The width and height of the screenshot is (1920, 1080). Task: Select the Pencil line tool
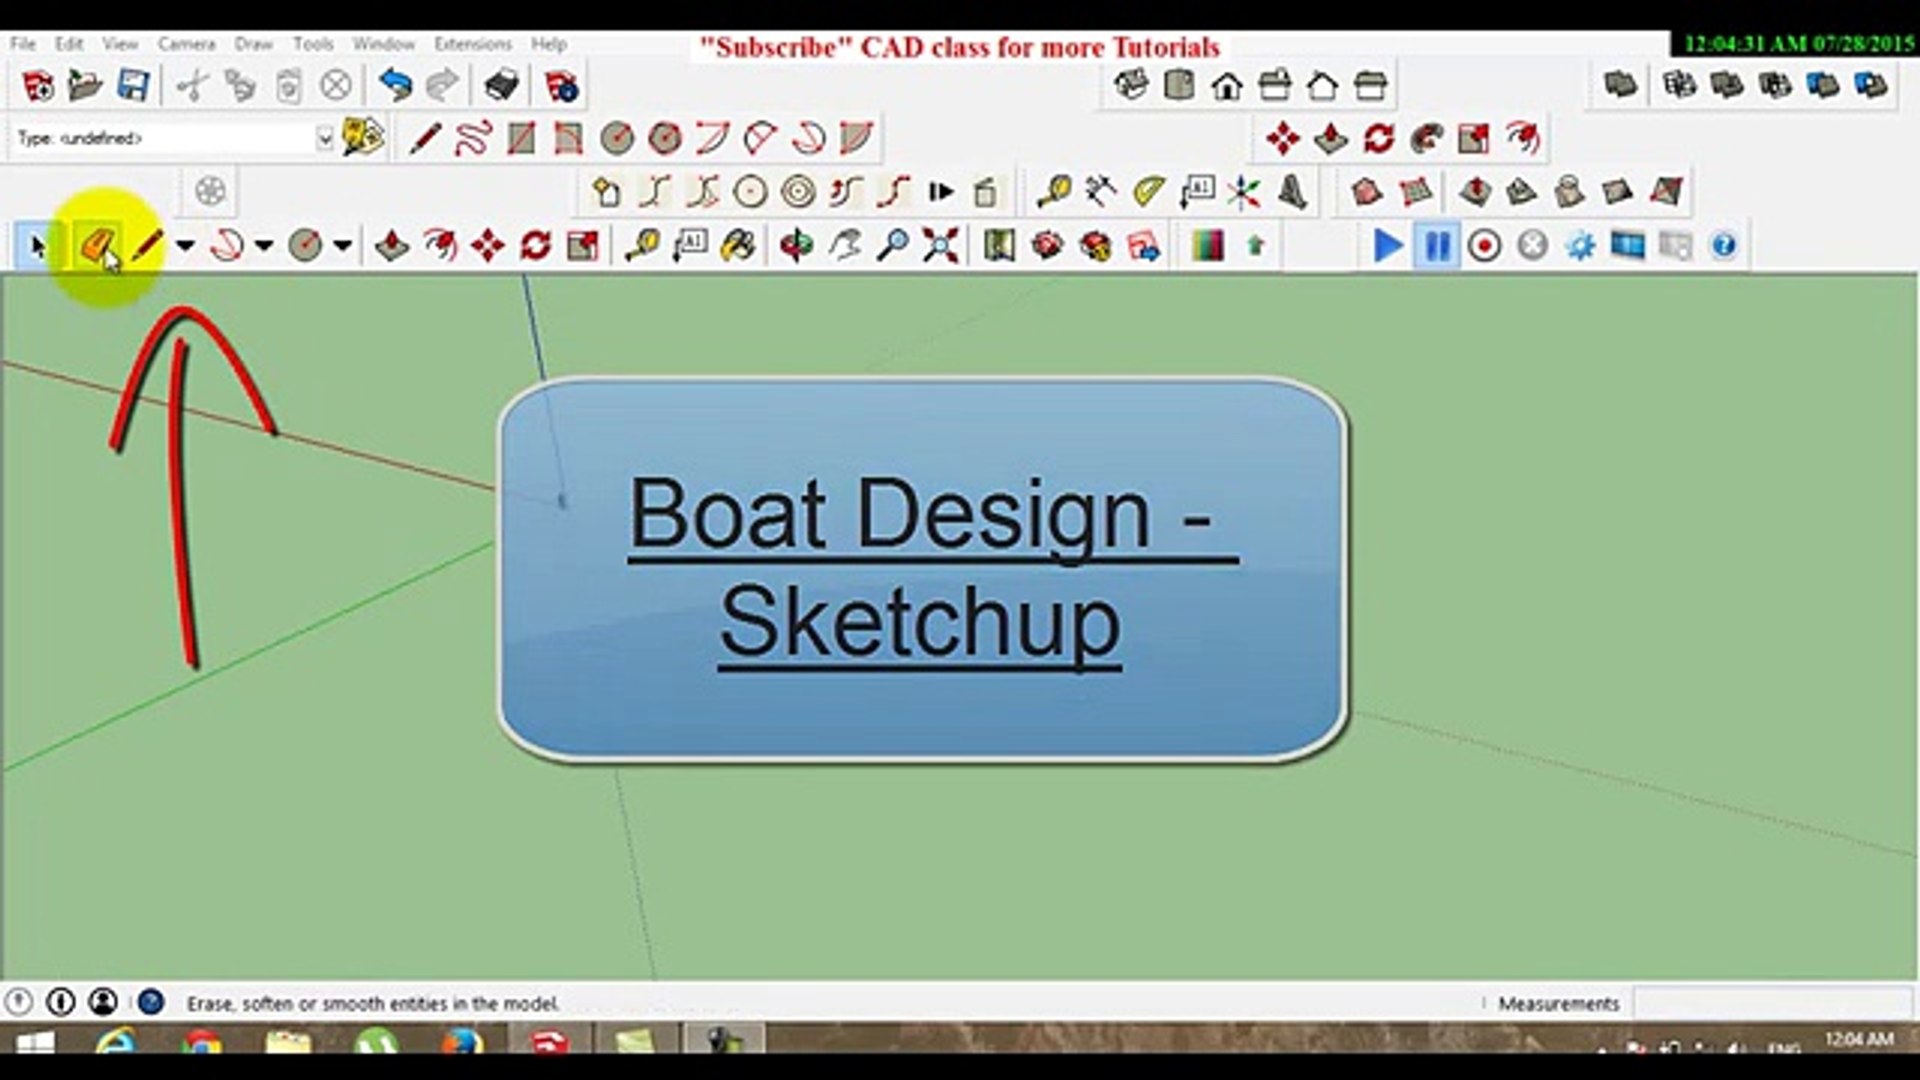point(148,245)
